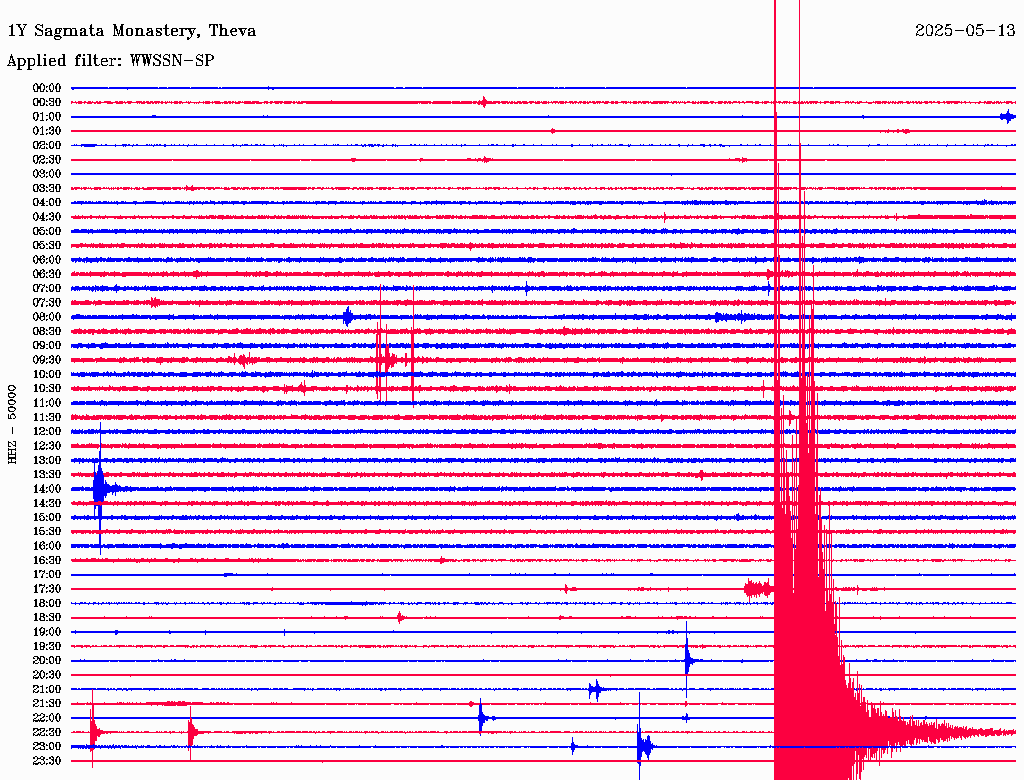The height and width of the screenshot is (780, 1024).
Task: Click the 05:00 time label
Action: [x=47, y=231]
